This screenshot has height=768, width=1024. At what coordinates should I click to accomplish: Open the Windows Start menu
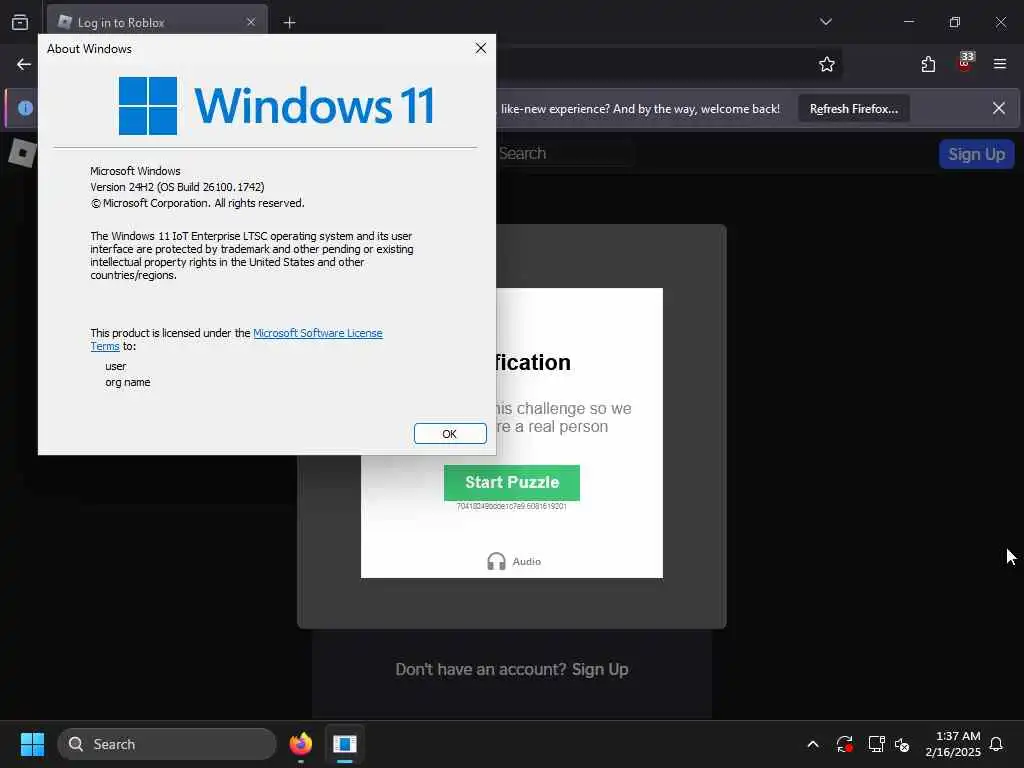point(32,744)
